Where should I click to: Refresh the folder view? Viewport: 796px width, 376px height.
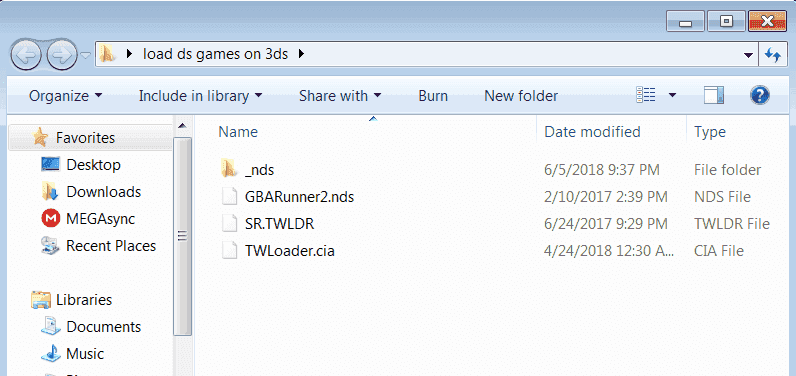(772, 54)
